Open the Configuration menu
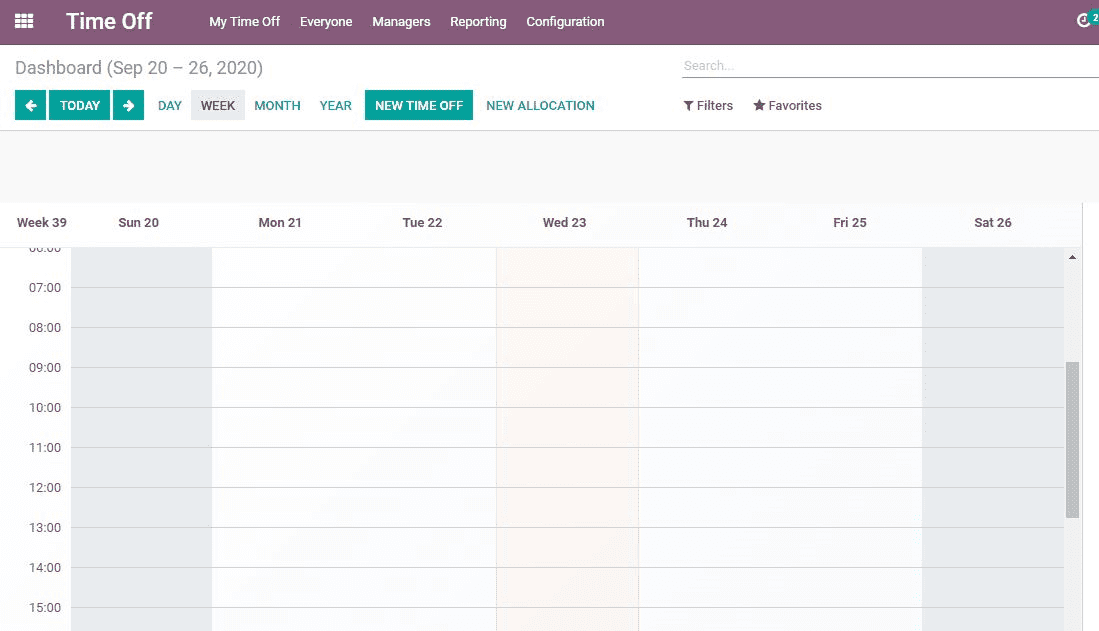 pos(565,22)
